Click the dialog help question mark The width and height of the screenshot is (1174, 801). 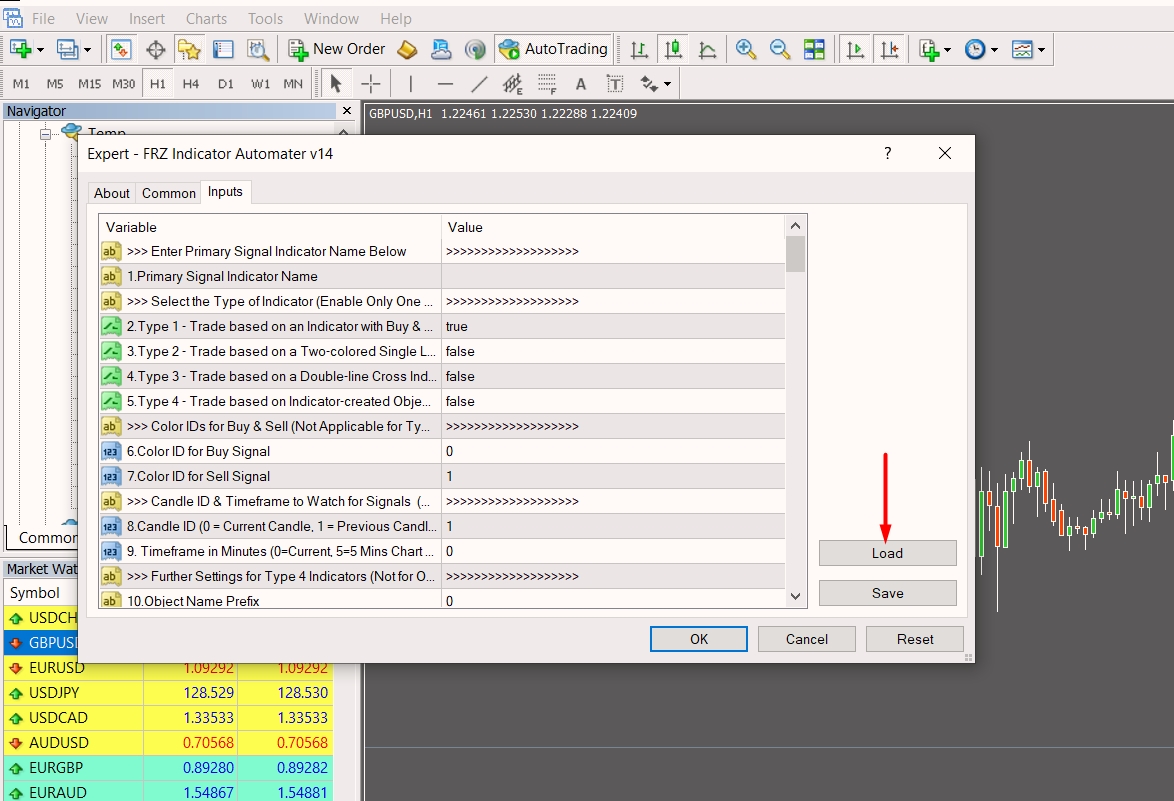click(x=887, y=153)
